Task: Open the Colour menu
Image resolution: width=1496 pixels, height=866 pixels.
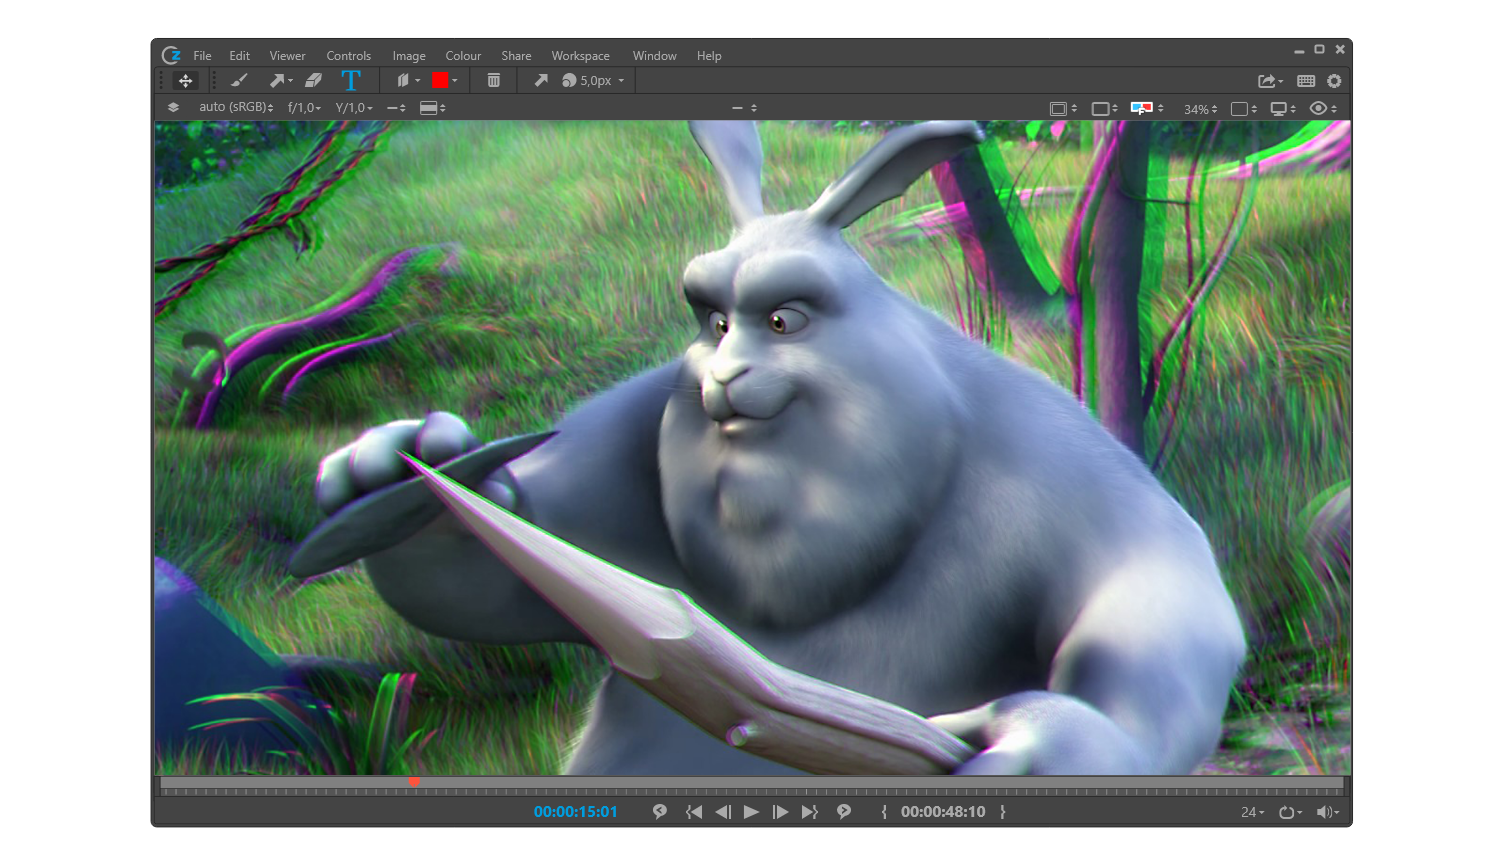Action: [463, 56]
